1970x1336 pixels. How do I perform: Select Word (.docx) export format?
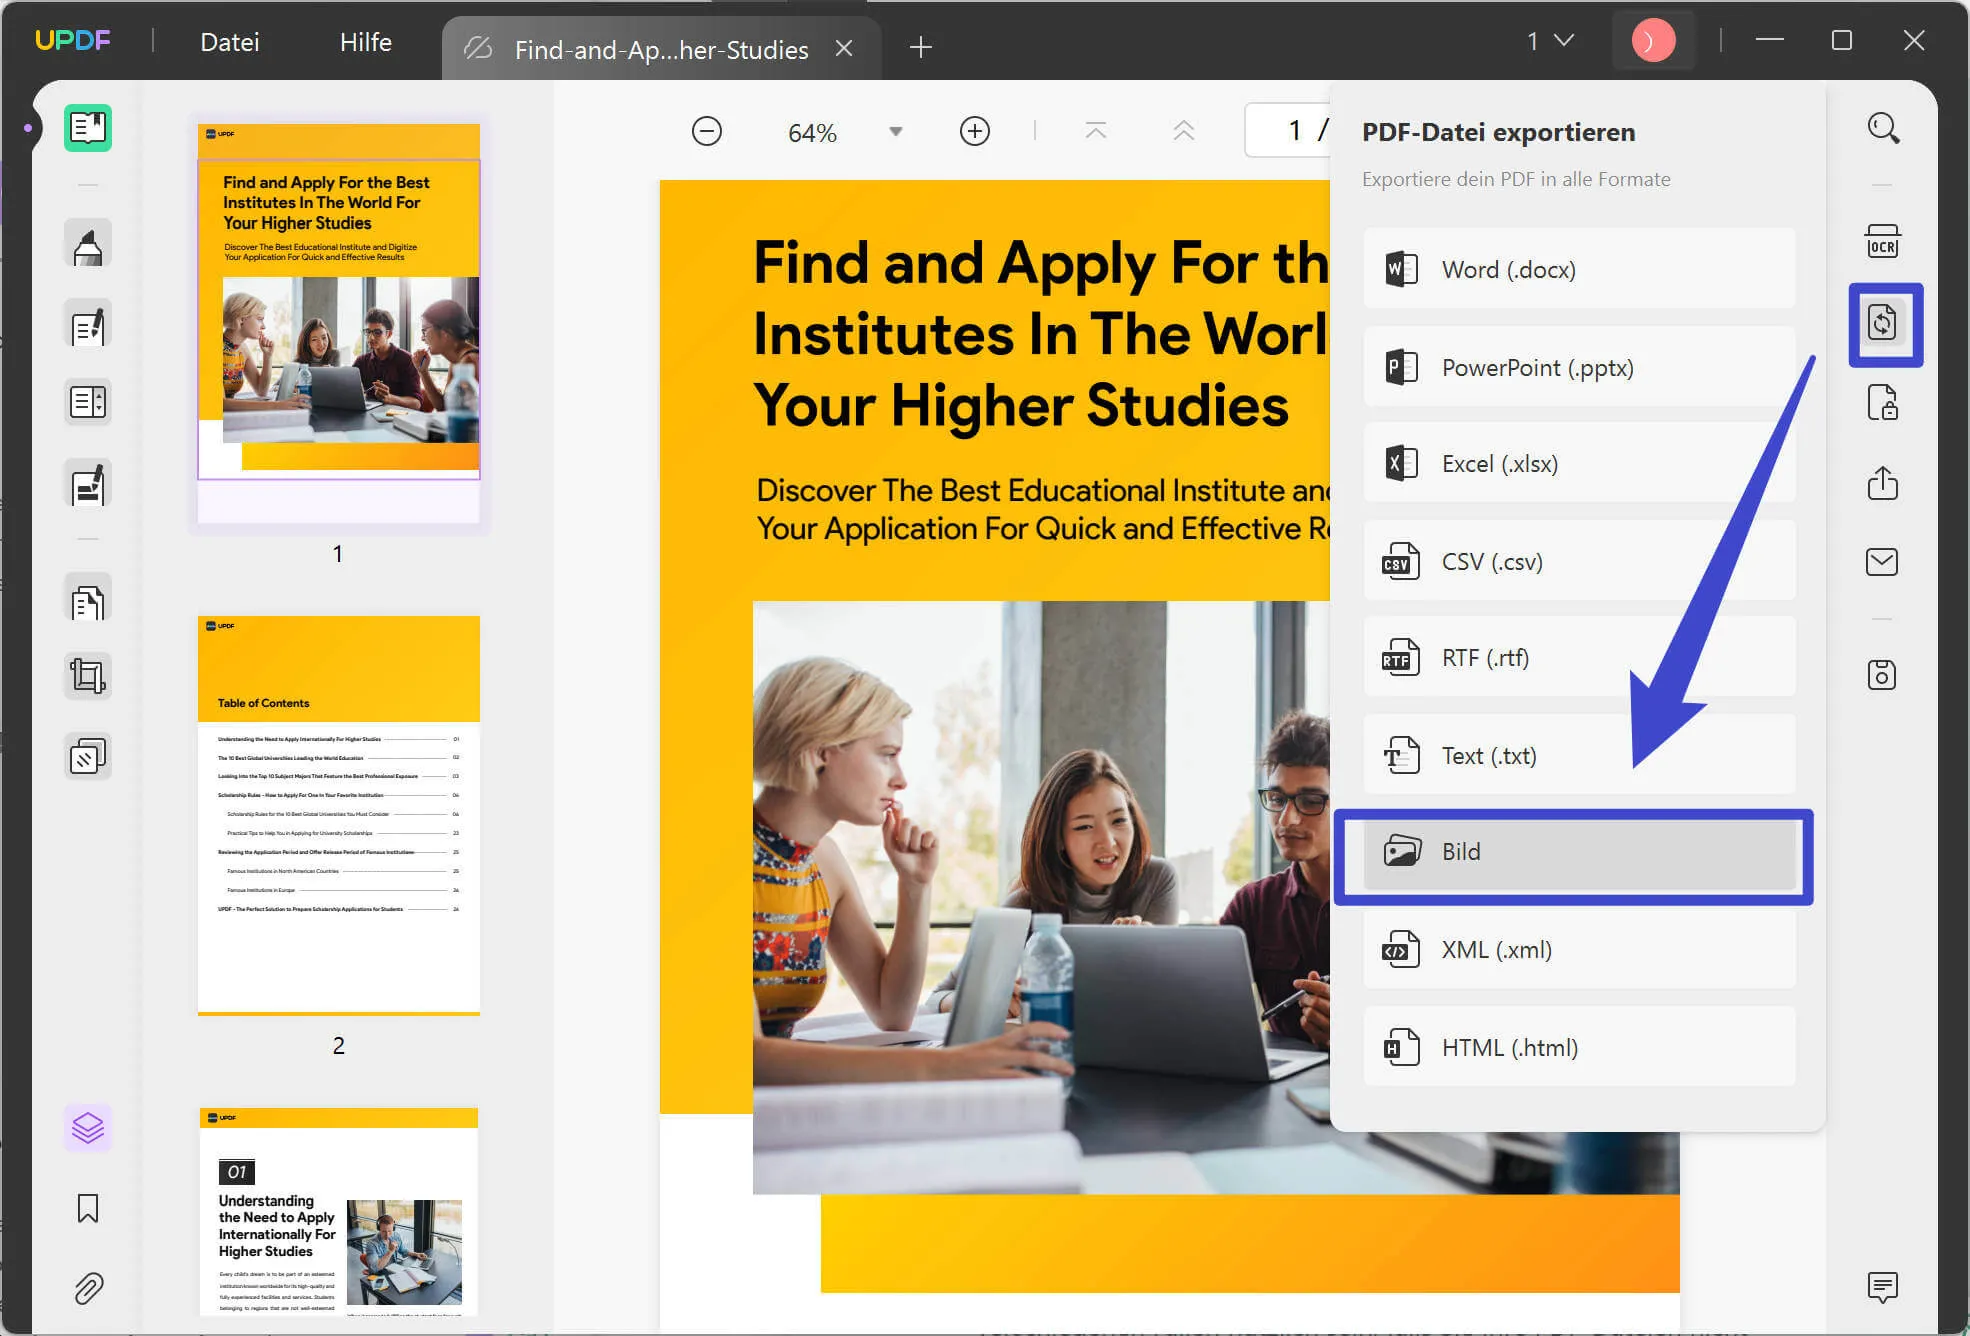1575,268
